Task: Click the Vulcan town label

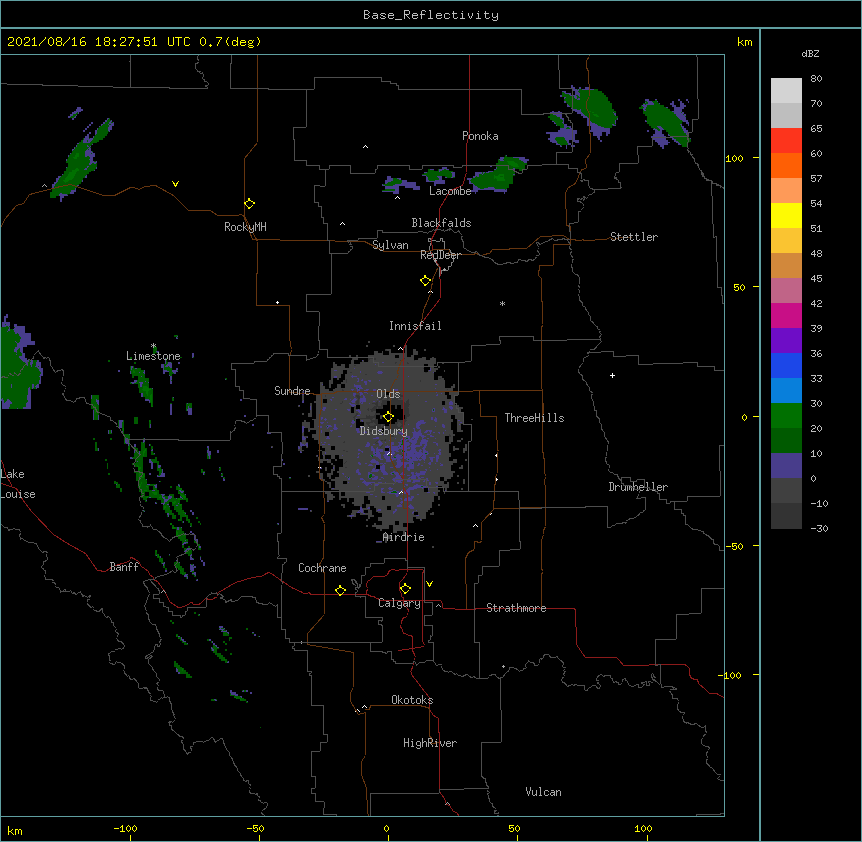Action: [543, 792]
